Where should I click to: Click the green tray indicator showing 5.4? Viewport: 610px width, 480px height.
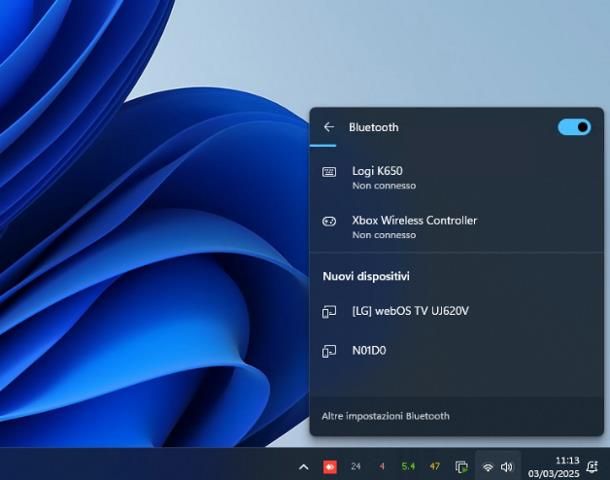(x=408, y=466)
